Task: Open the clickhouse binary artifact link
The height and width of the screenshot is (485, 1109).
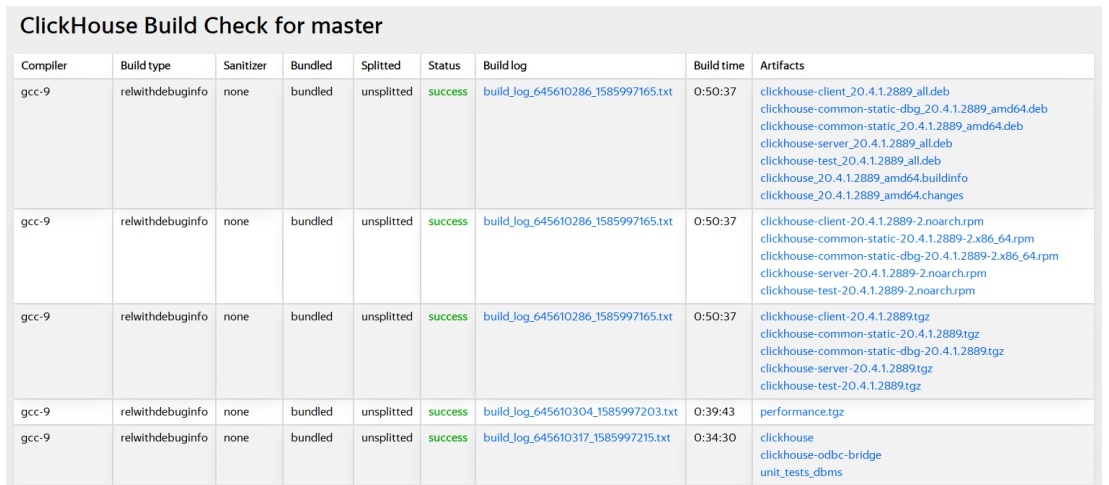Action: pyautogui.click(x=786, y=438)
